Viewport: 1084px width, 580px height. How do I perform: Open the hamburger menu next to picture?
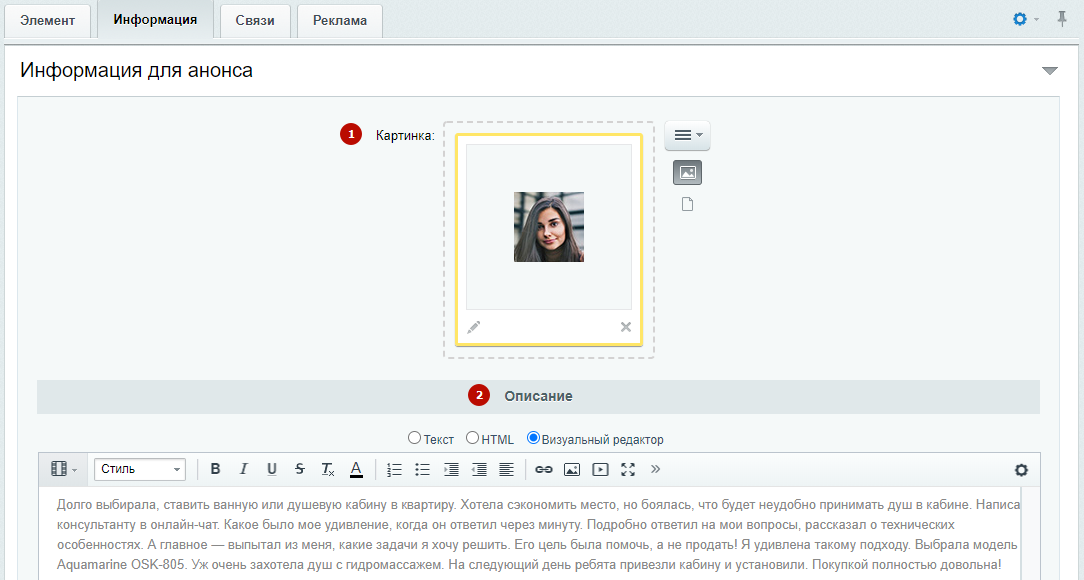coord(687,135)
